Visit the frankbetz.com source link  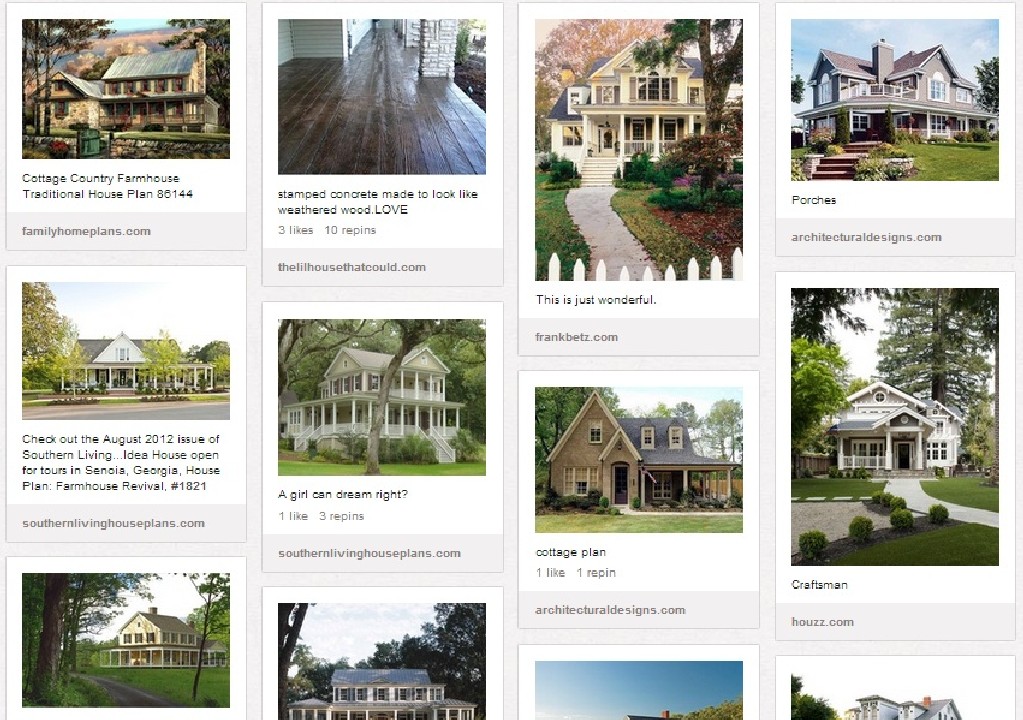click(x=576, y=337)
